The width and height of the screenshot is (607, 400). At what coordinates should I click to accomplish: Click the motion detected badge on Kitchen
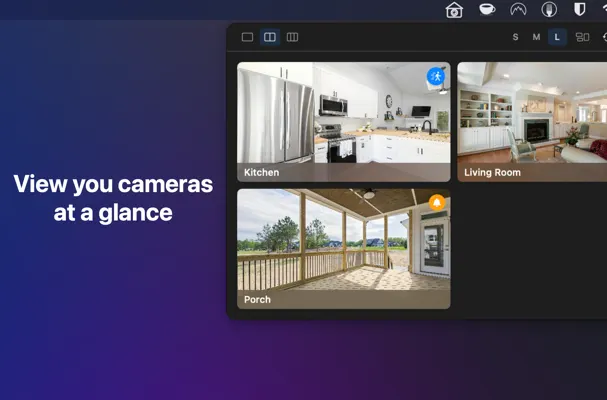[436, 76]
